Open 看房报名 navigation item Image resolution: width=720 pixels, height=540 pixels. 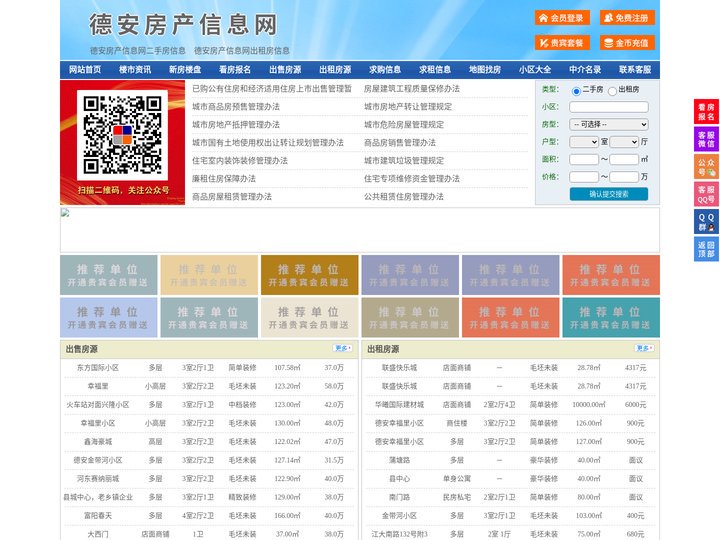(x=235, y=70)
